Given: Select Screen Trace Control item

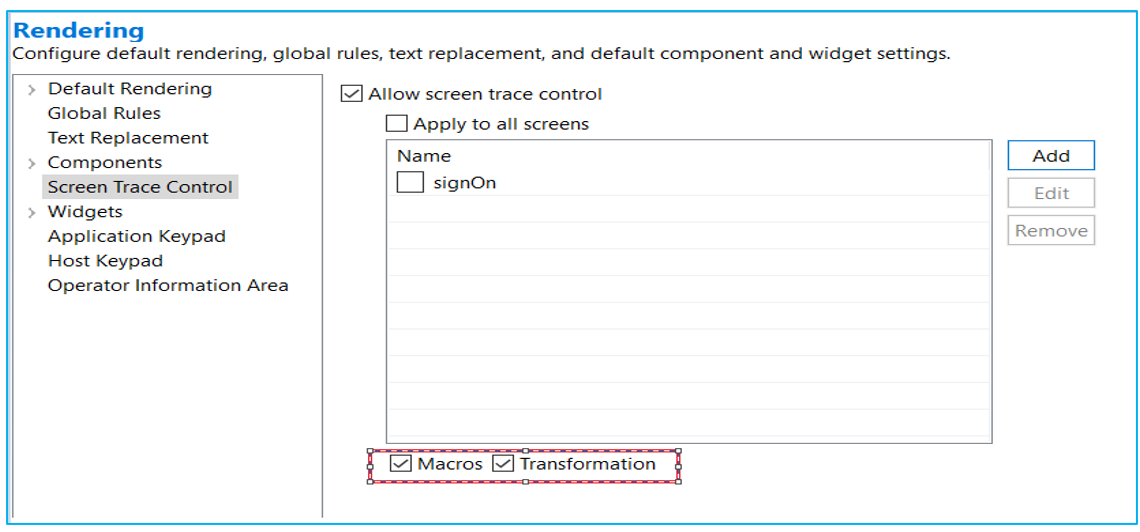Looking at the screenshot, I should (x=140, y=187).
